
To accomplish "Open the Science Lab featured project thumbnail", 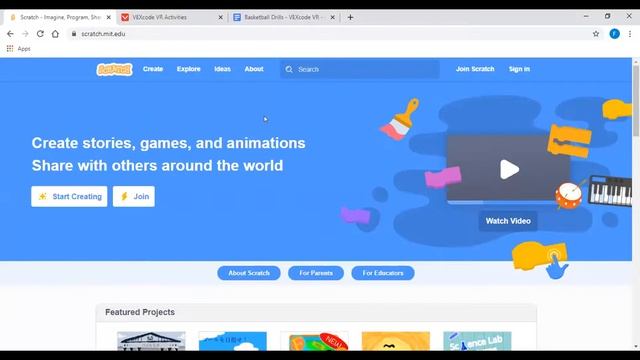I will pos(478,341).
